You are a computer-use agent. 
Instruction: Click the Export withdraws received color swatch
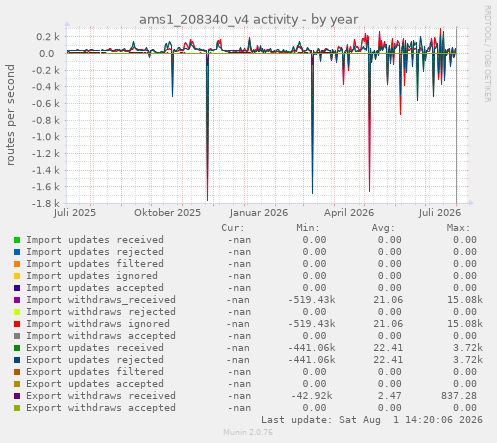(x=17, y=396)
